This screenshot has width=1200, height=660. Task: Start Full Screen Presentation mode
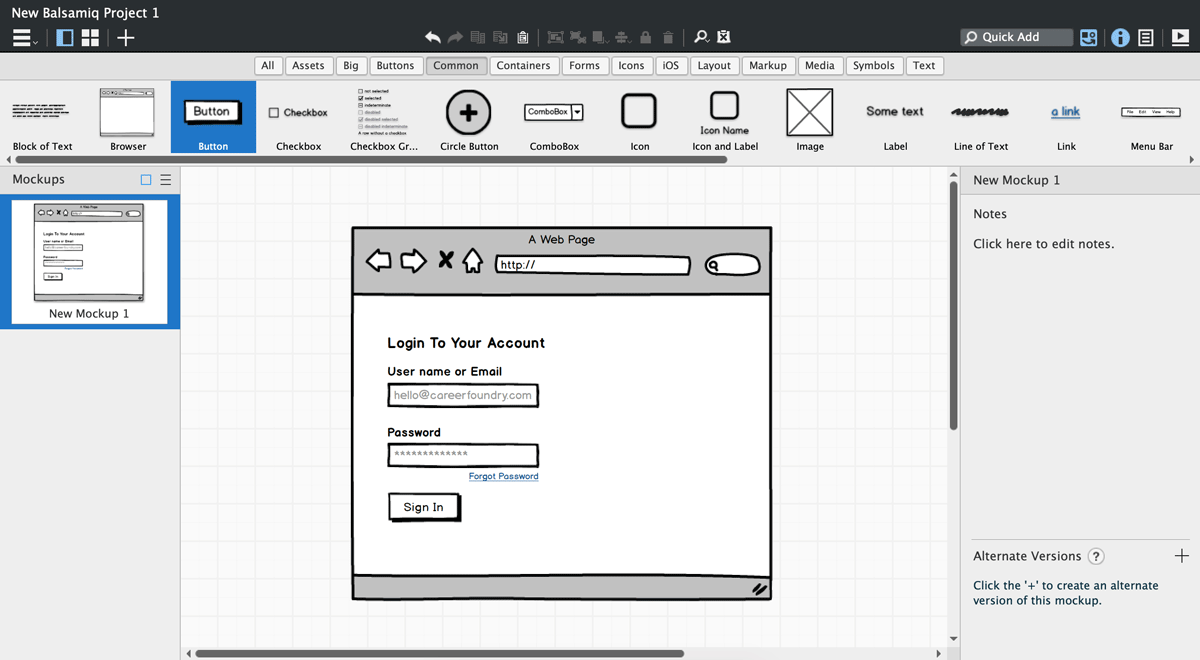tap(1178, 37)
